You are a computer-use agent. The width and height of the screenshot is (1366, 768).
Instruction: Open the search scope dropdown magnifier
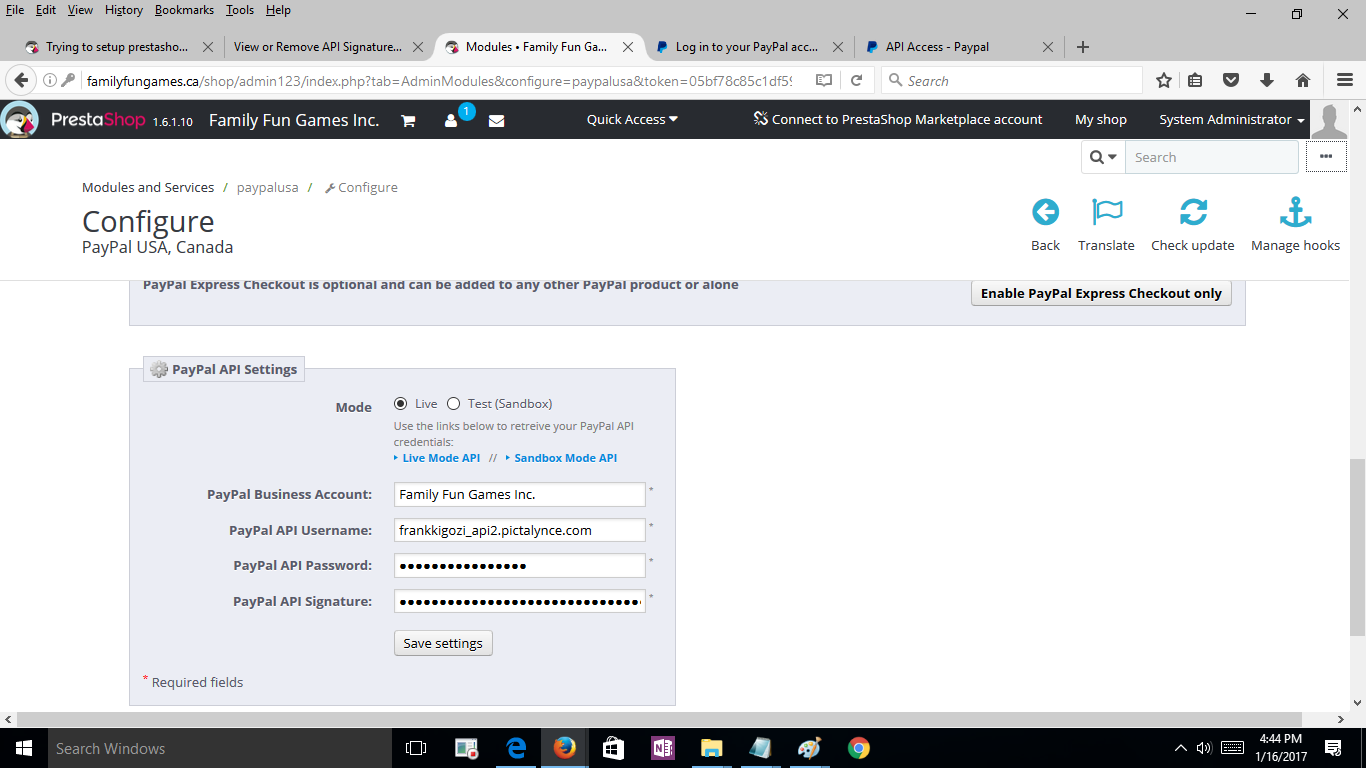[1104, 157]
